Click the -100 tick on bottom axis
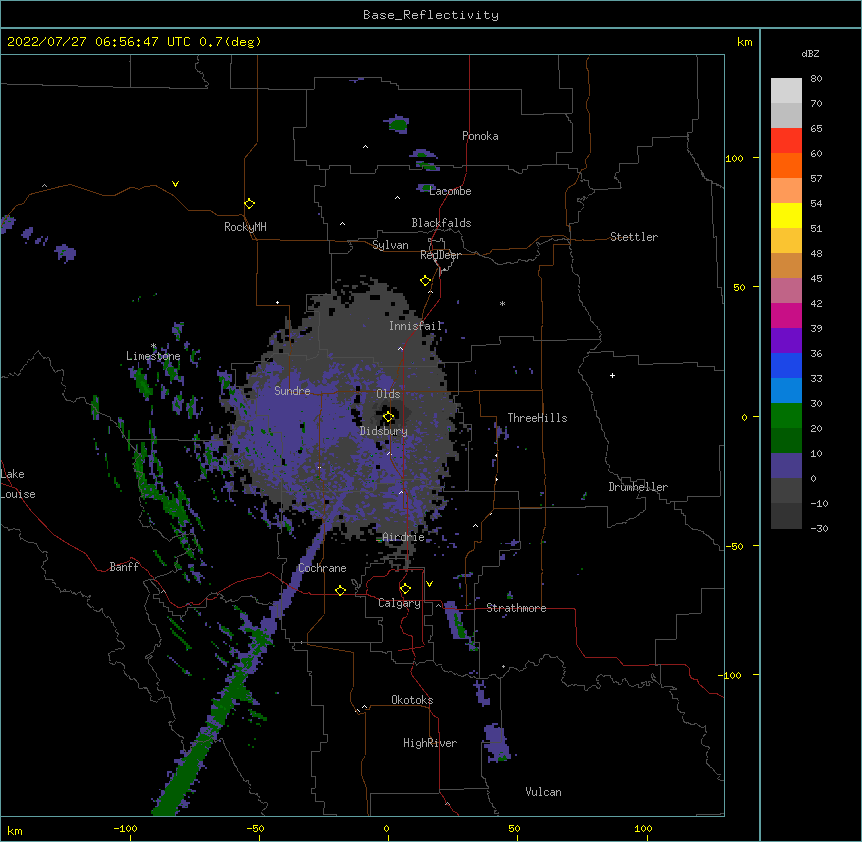This screenshot has height=842, width=862. (x=125, y=828)
